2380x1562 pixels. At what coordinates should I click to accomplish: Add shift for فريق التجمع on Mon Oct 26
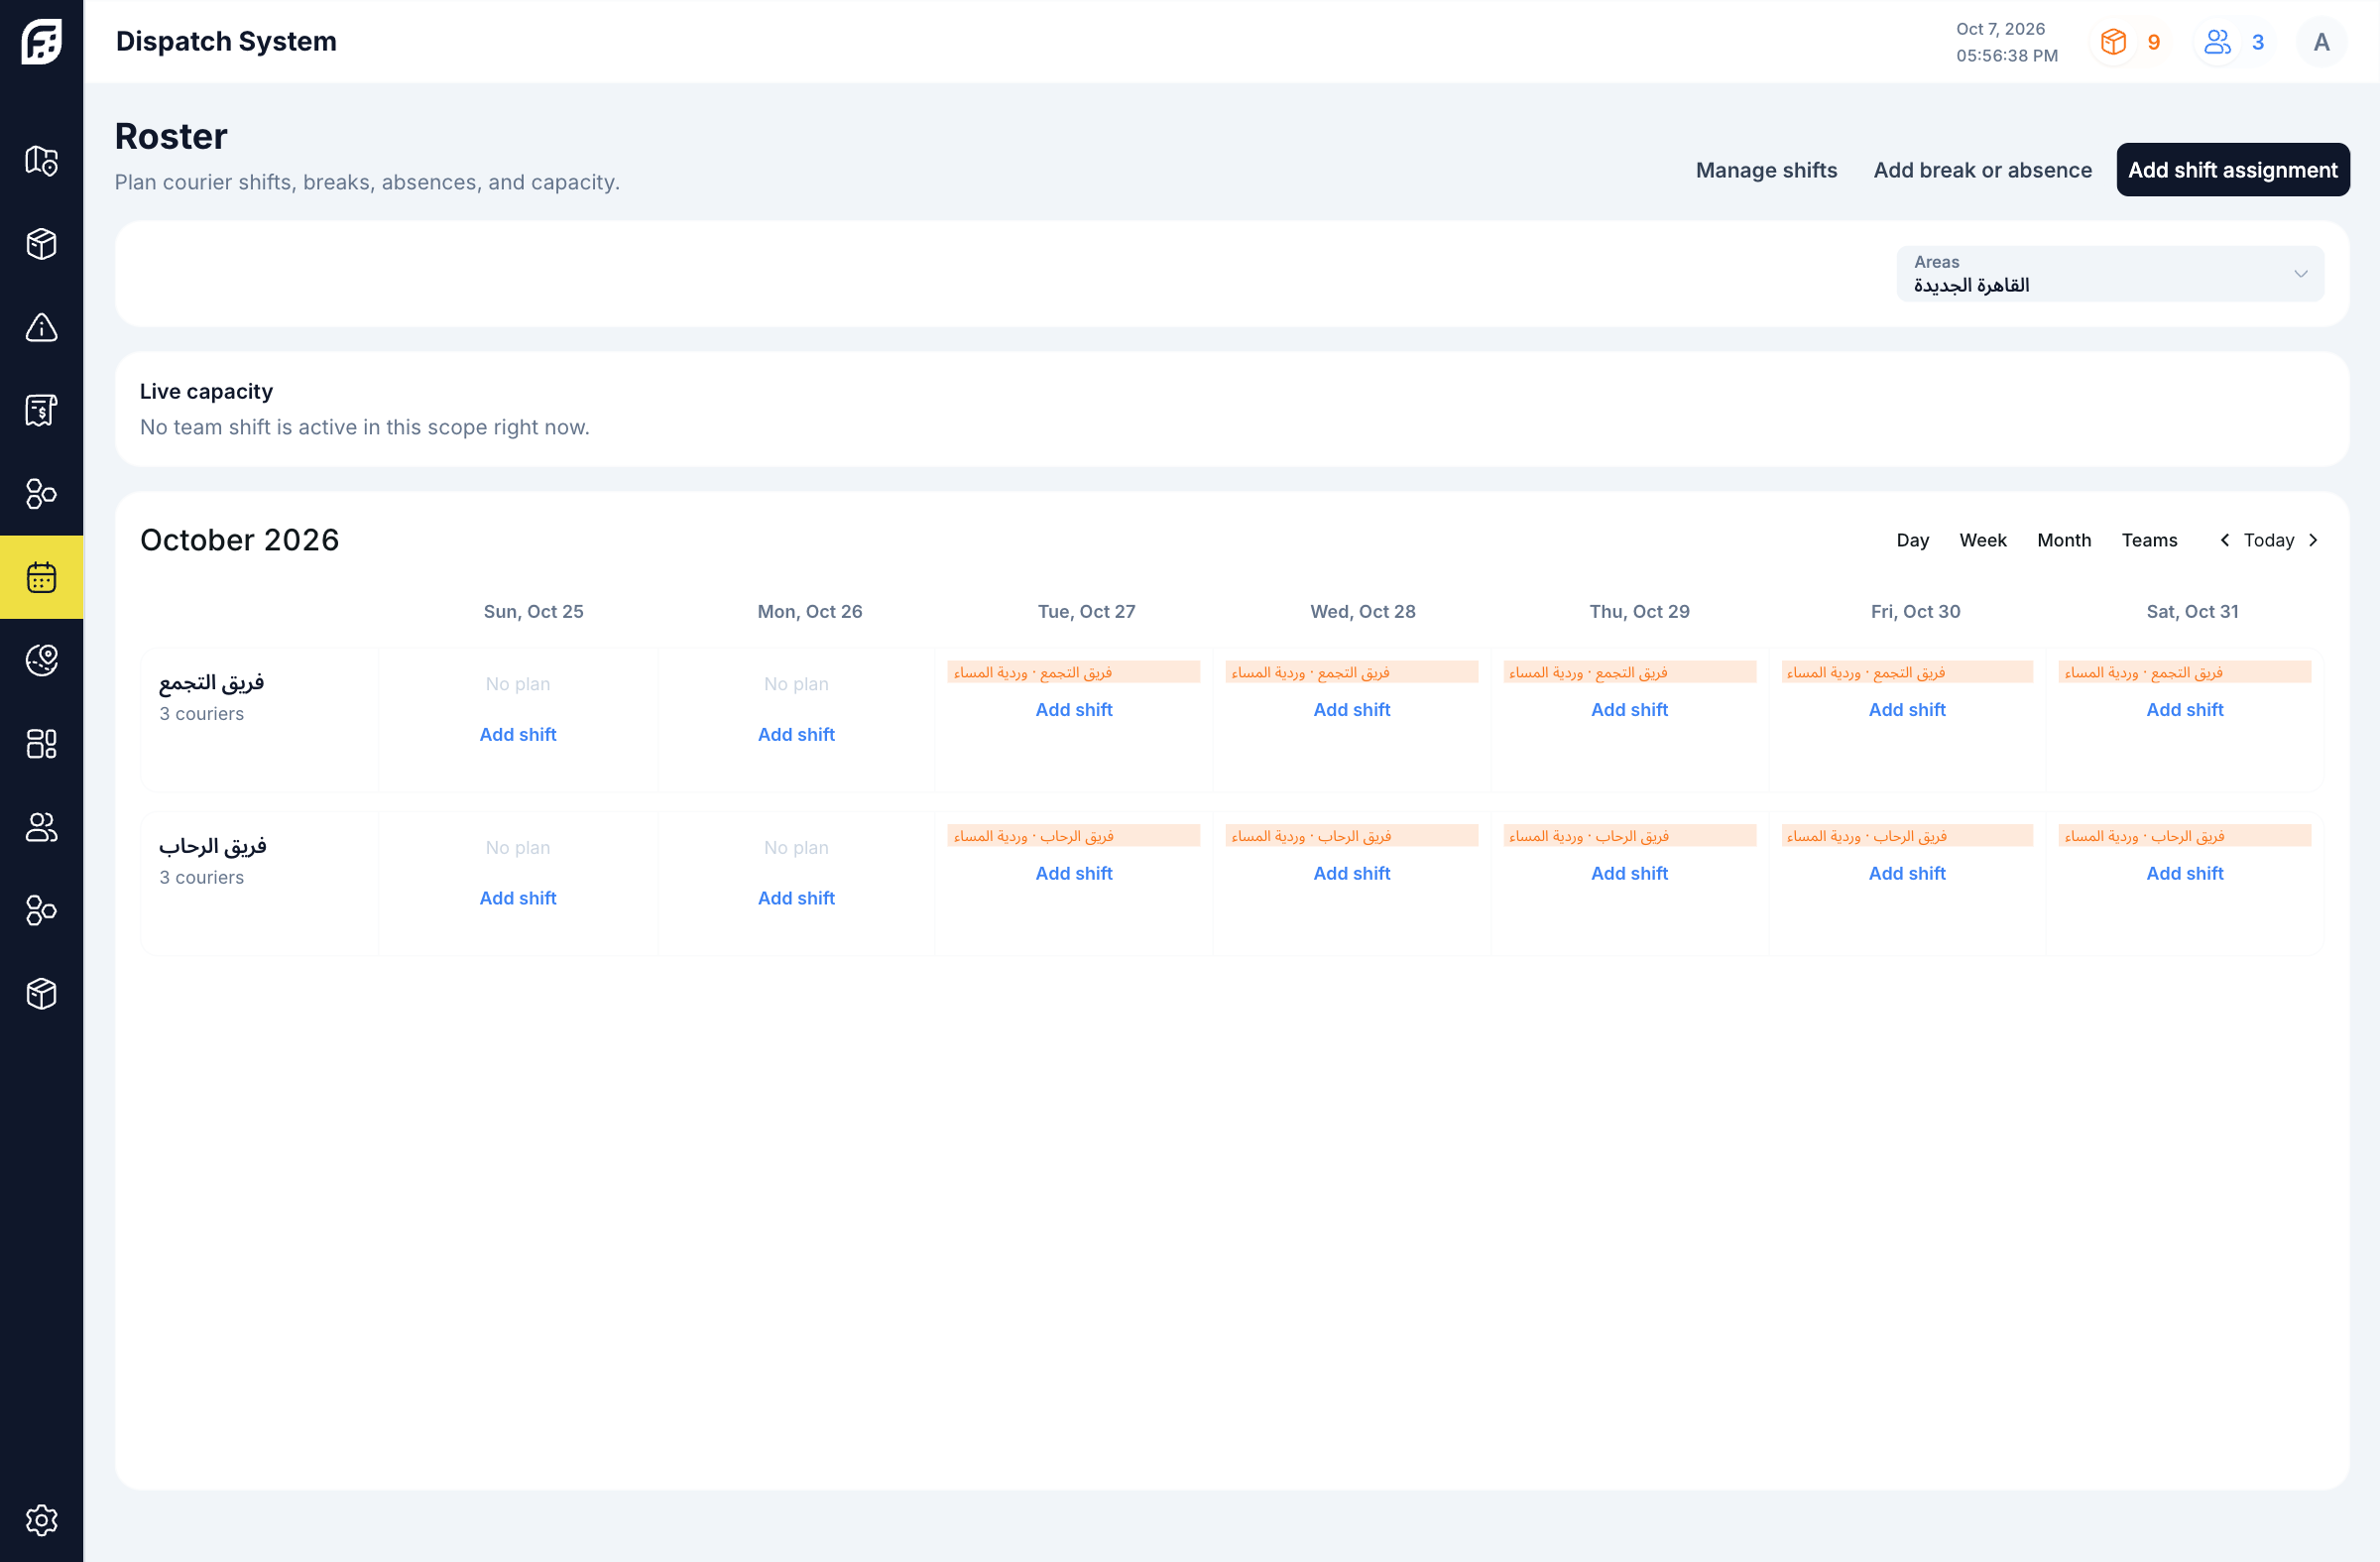[x=796, y=734]
